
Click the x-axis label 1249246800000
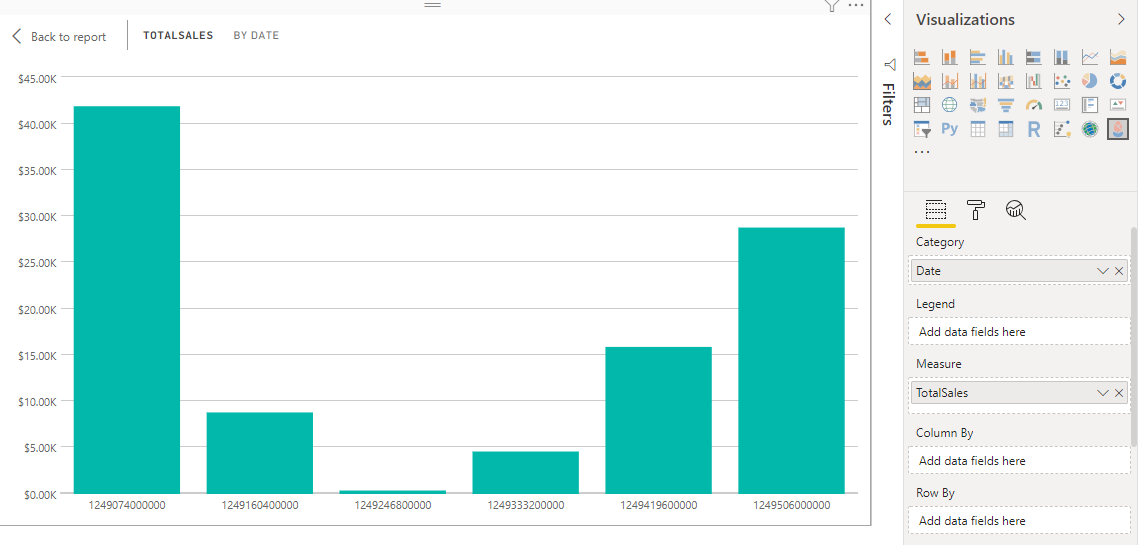pos(393,505)
